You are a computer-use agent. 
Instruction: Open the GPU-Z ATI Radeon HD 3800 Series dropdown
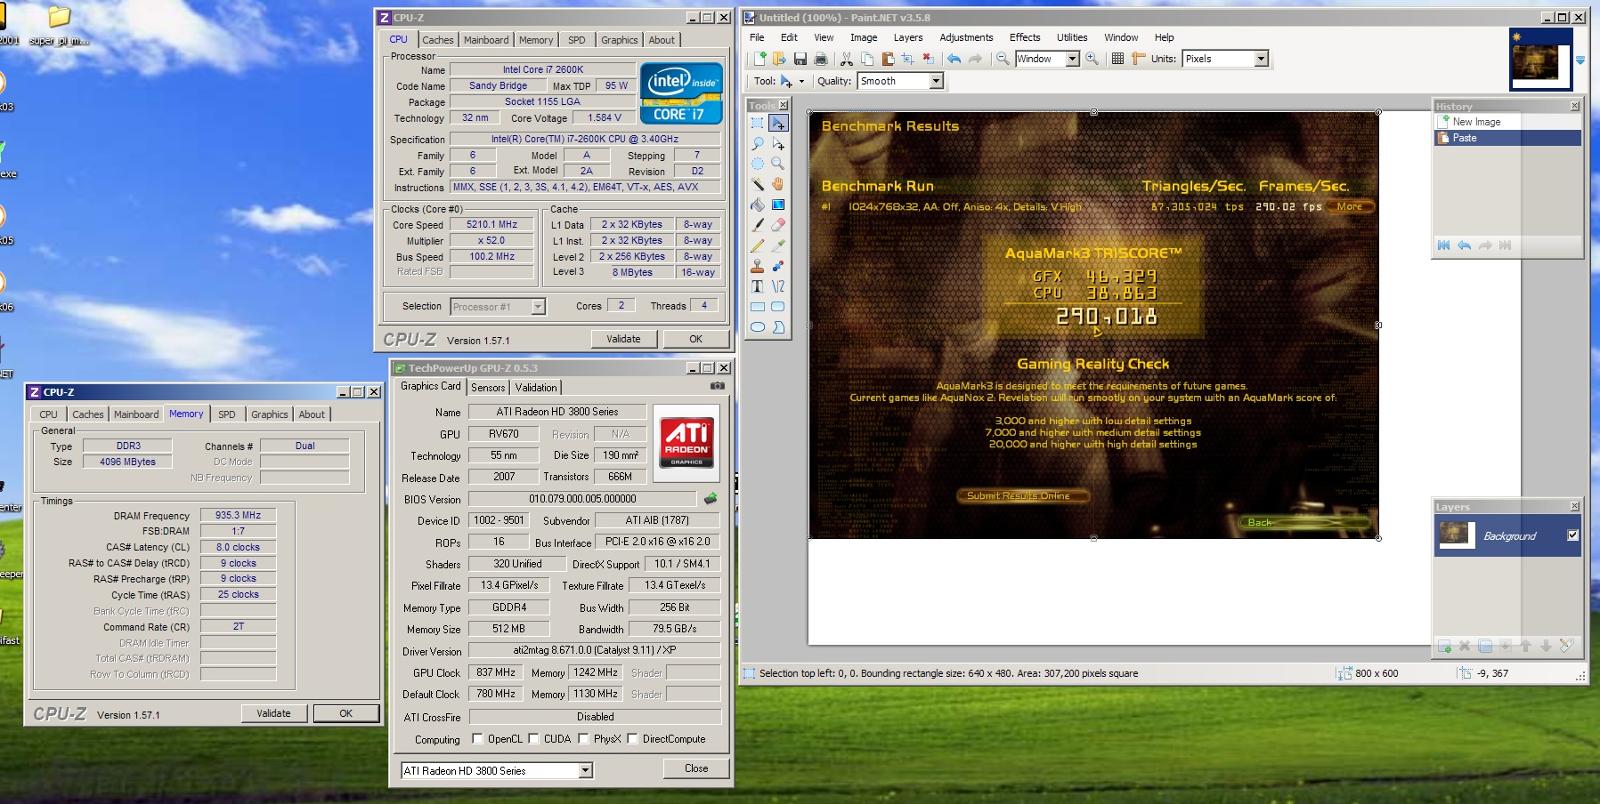pyautogui.click(x=585, y=770)
